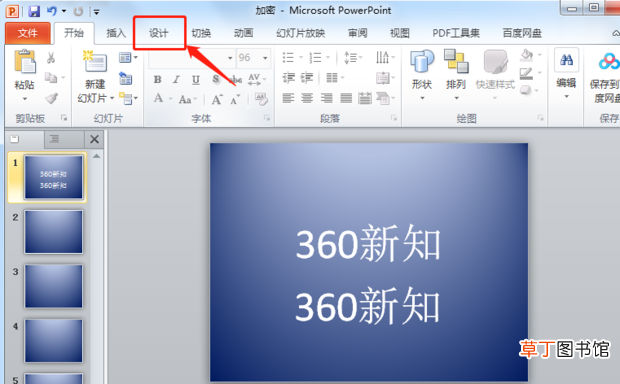Open the font color A picker
This screenshot has width=620, height=384.
click(x=163, y=98)
